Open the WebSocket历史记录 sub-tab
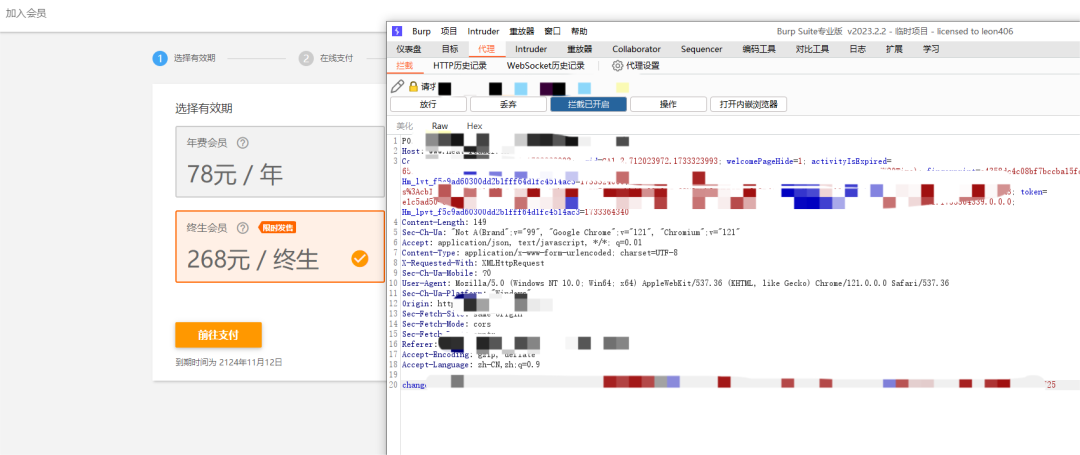Image resolution: width=1080 pixels, height=455 pixels. coord(546,66)
